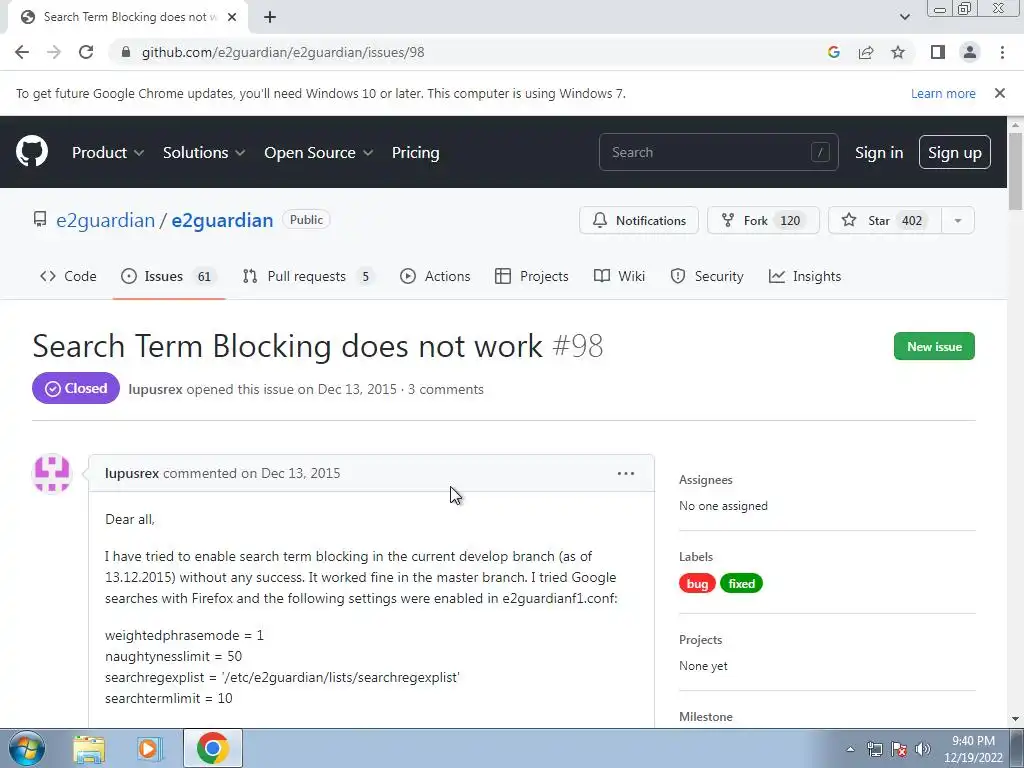Open the comment options ellipsis menu

[626, 473]
